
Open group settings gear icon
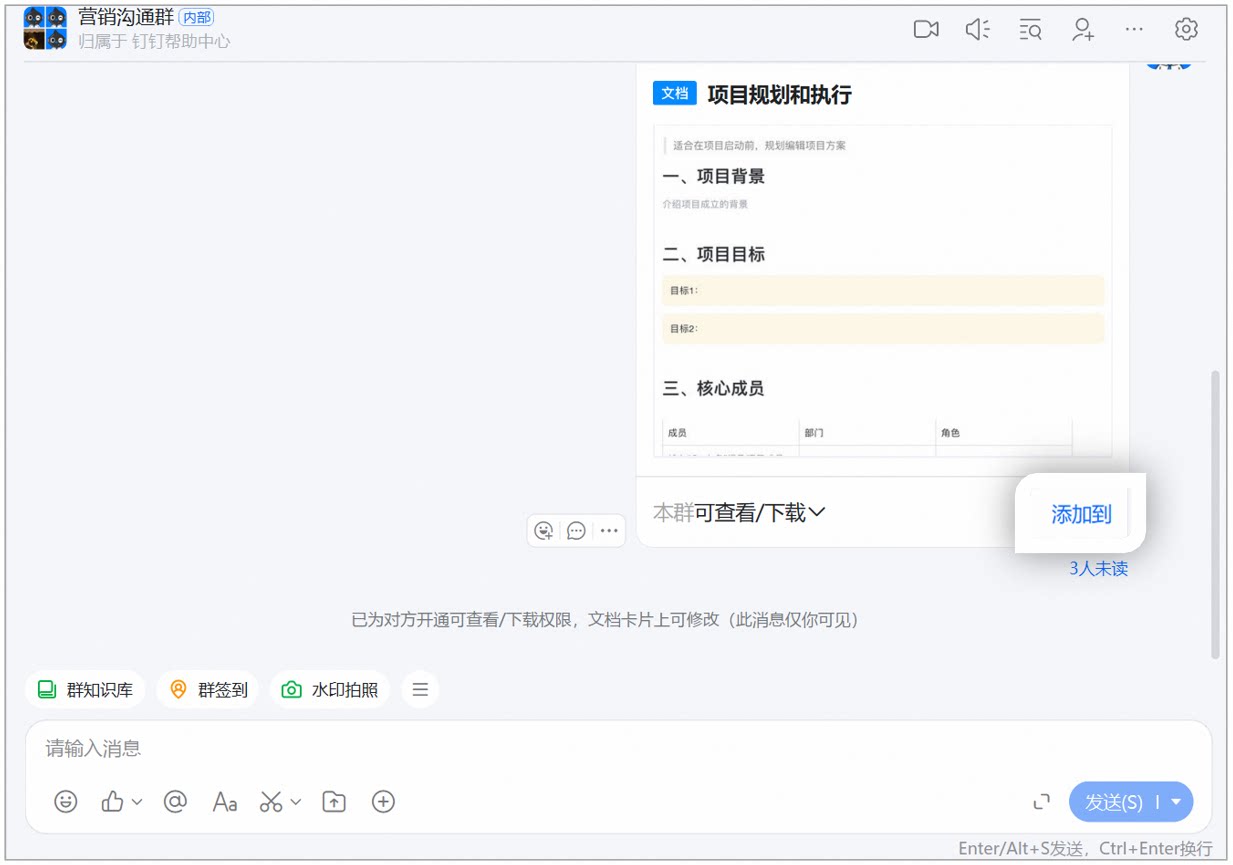pyautogui.click(x=1186, y=29)
